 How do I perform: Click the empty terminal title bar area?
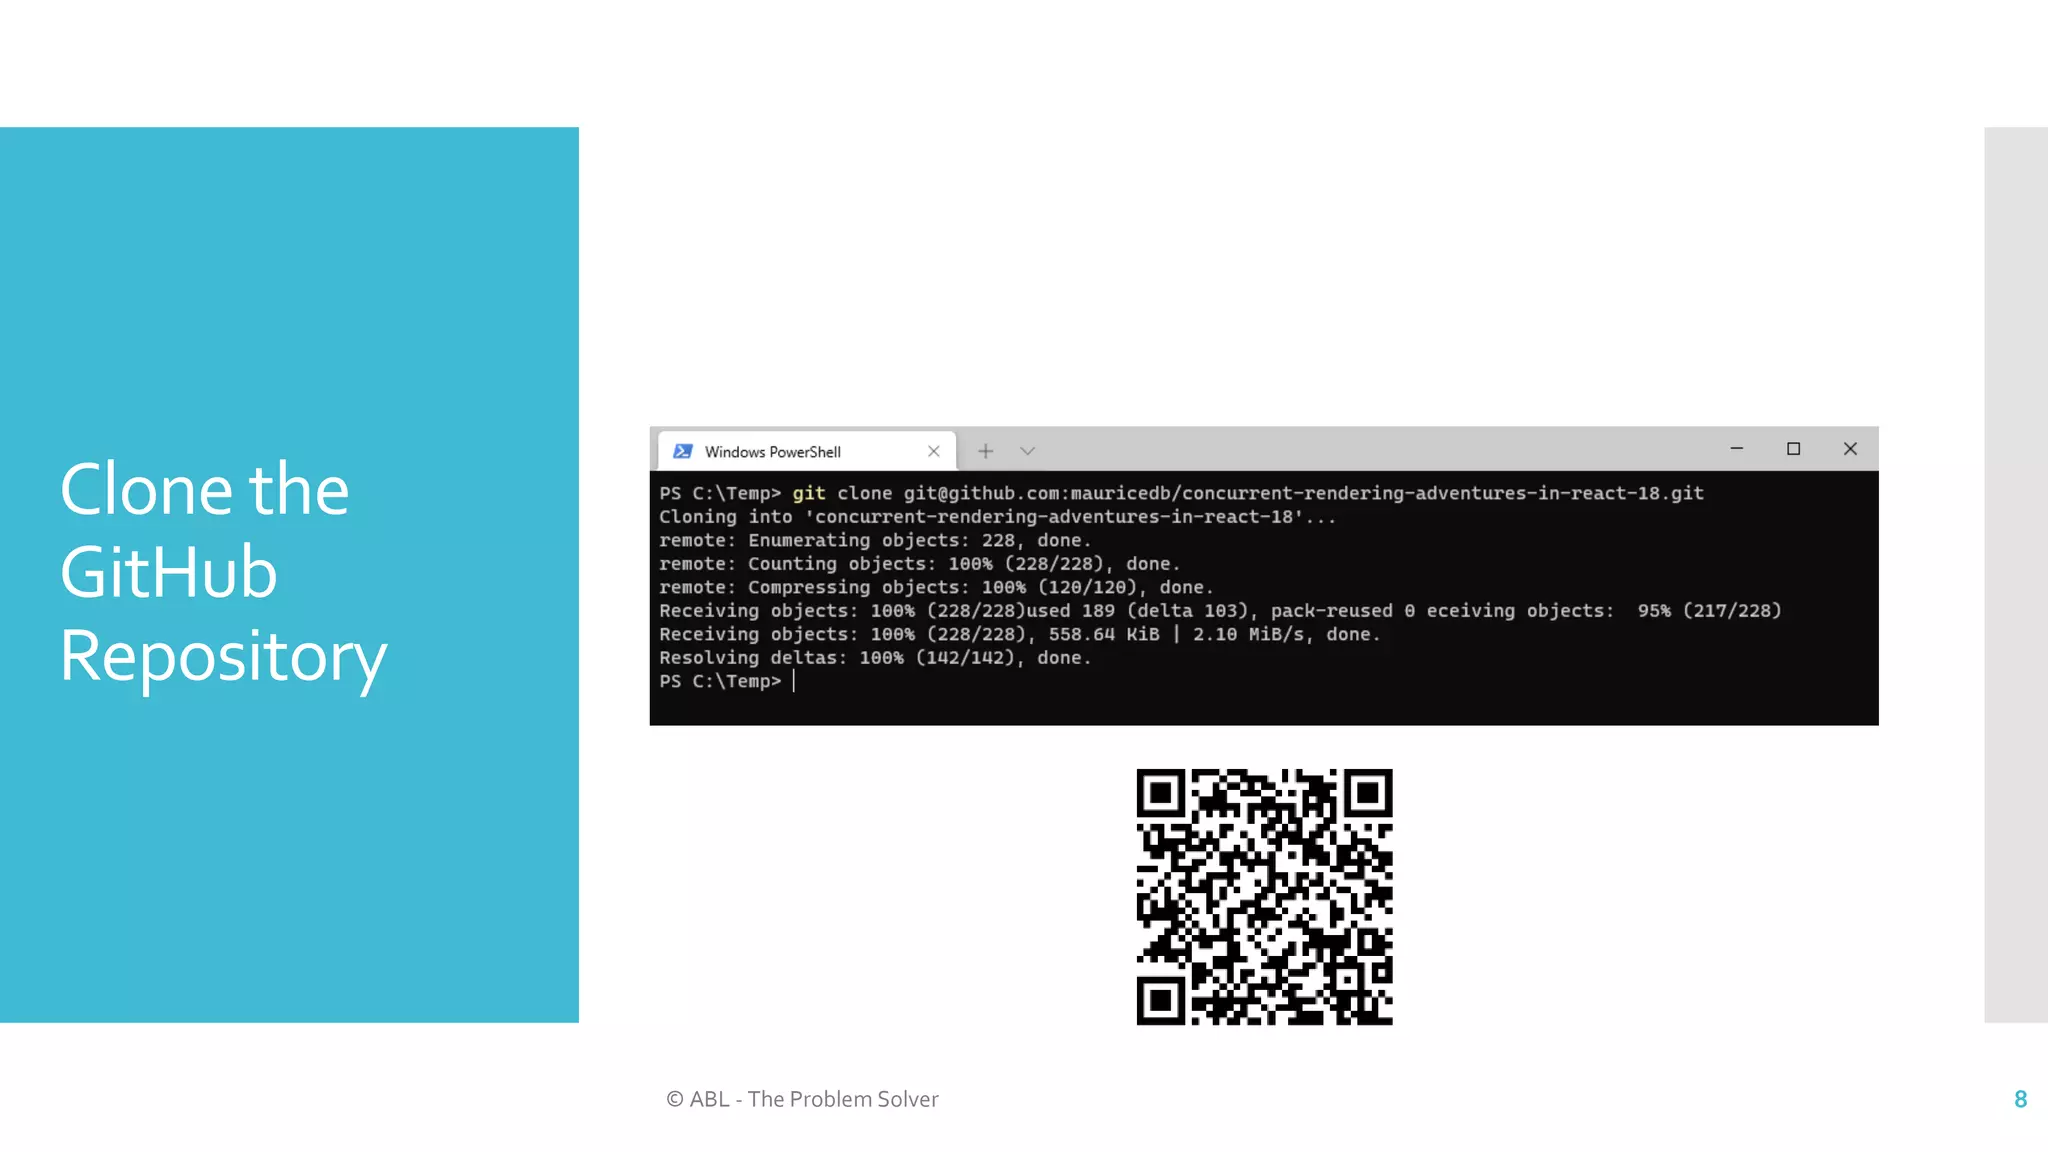coord(1380,449)
